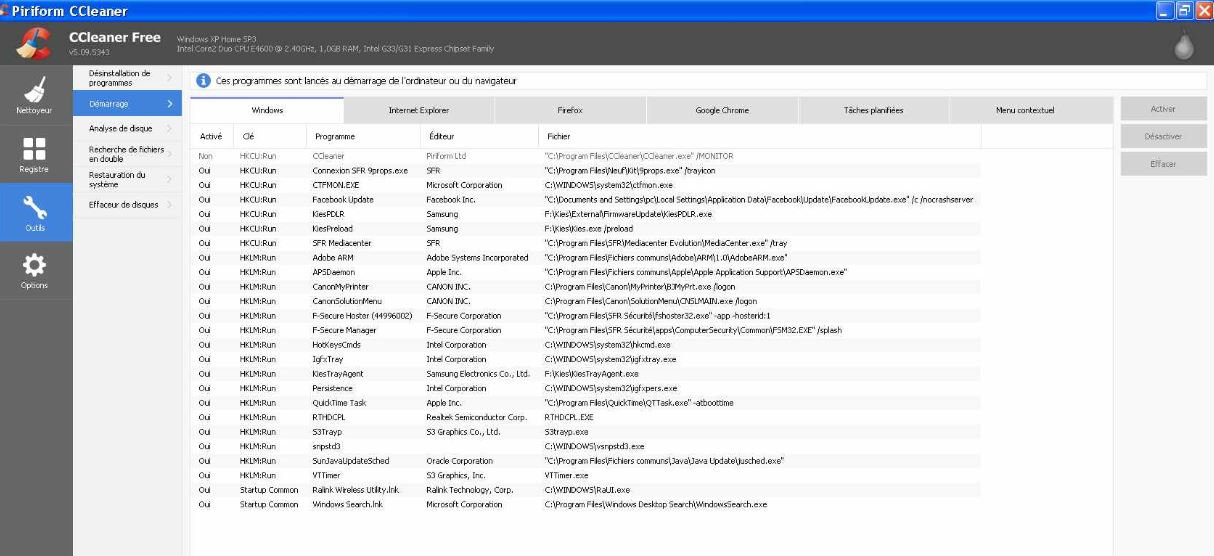Switch to the Internet Explorer tab

tap(419, 110)
